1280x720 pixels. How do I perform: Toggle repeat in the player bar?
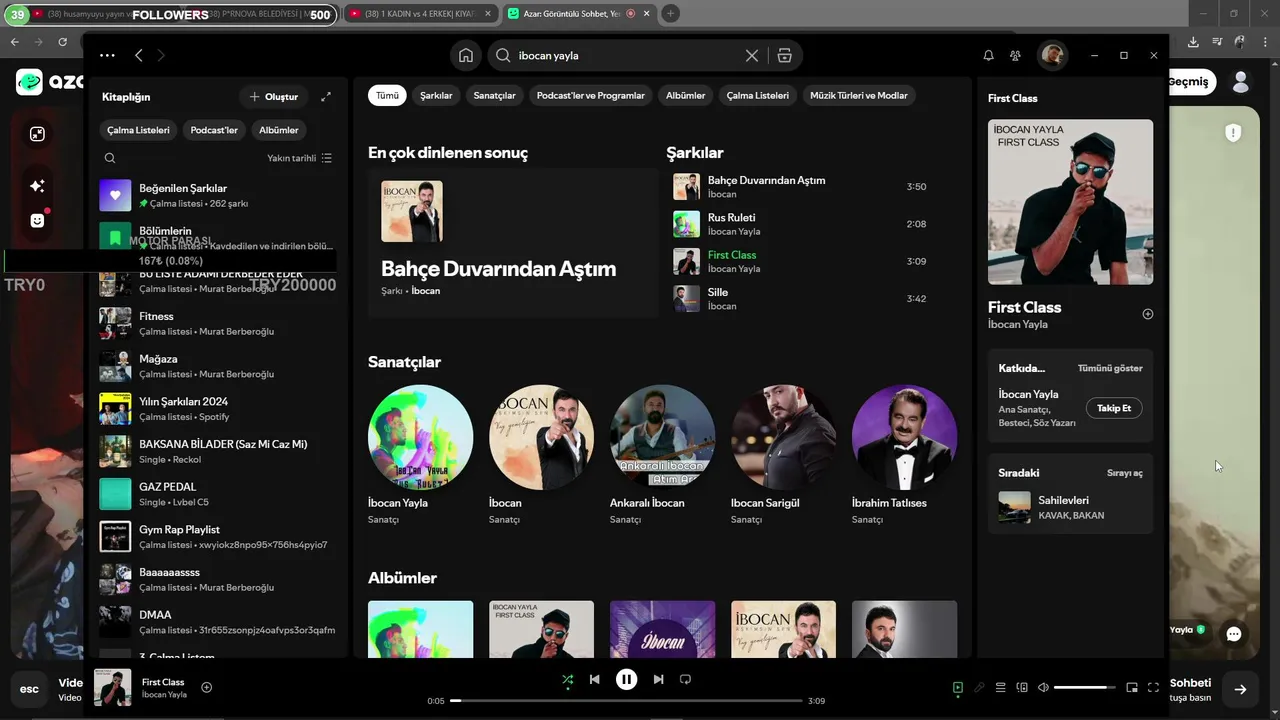[x=685, y=680]
